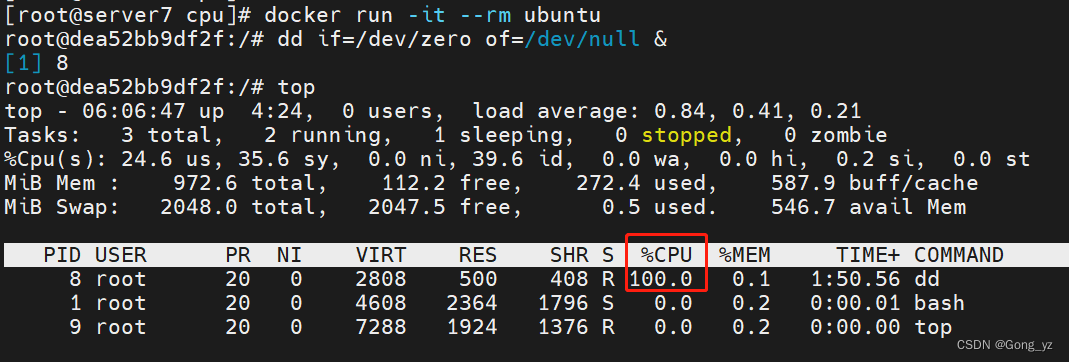Click the PID column header
Viewport: 1069px width, 362px height.
click(62, 255)
